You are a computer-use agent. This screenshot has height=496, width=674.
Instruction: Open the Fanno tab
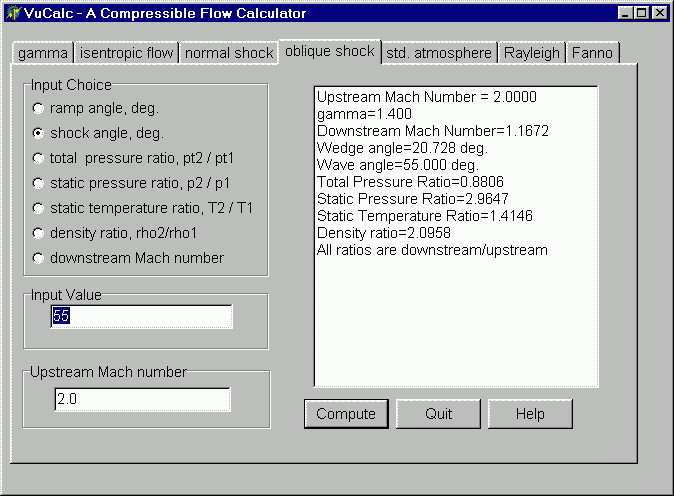point(592,53)
